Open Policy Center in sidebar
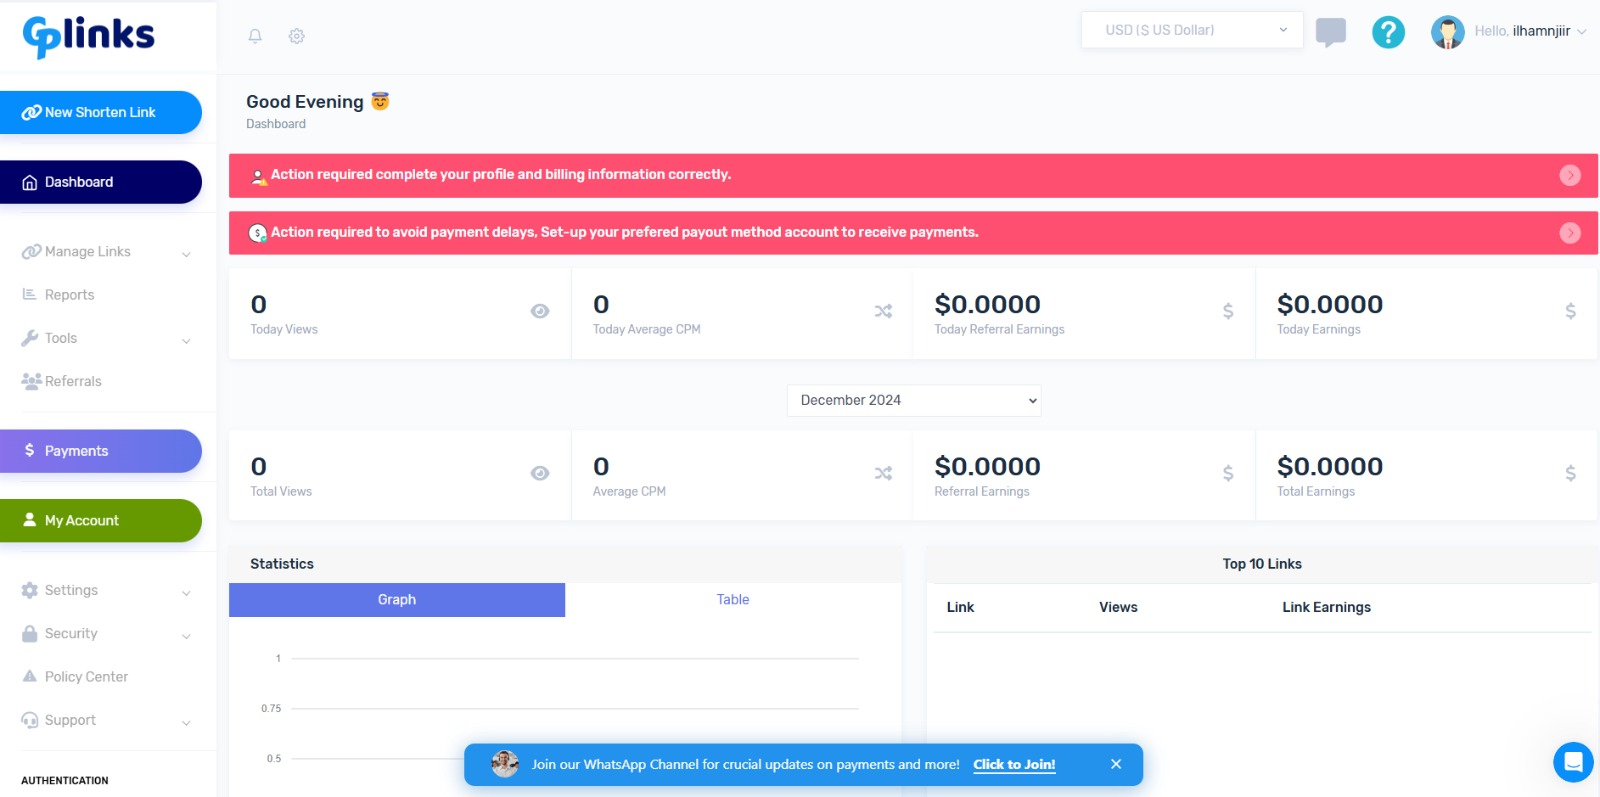1600x797 pixels. [x=86, y=677]
